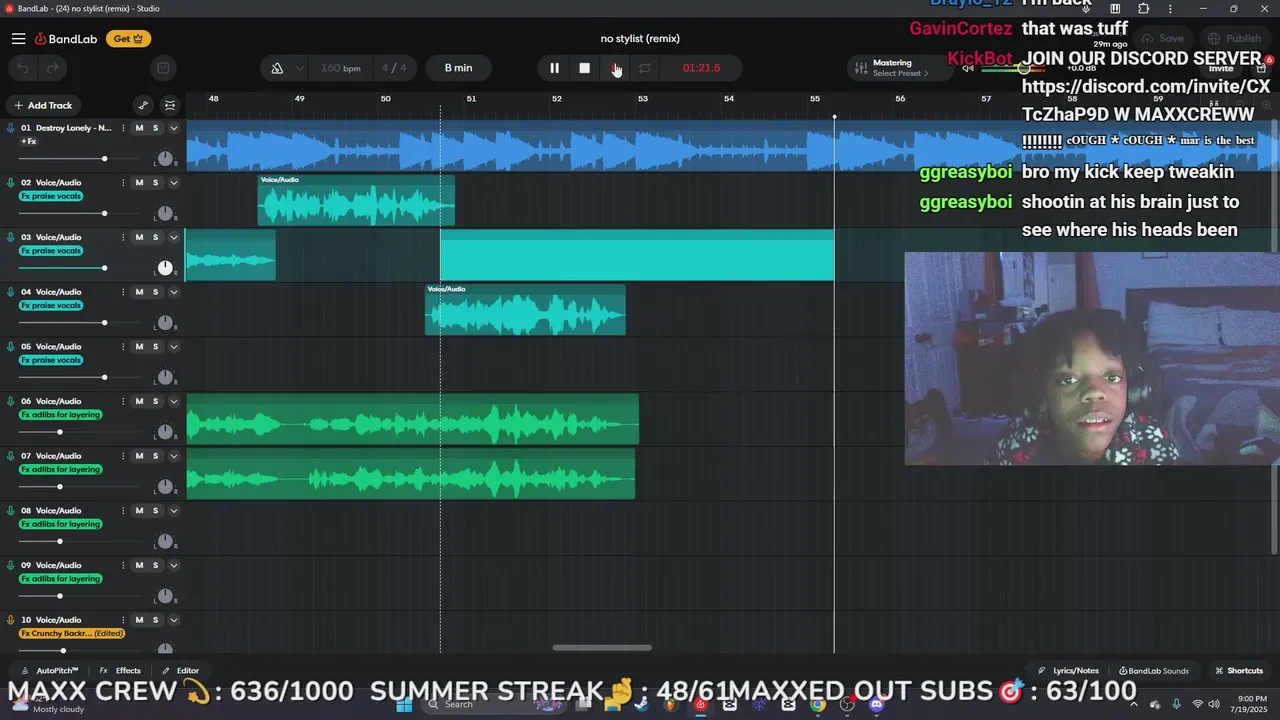Open Windows Start button on taskbar
Image resolution: width=1280 pixels, height=720 pixels.
[x=404, y=704]
